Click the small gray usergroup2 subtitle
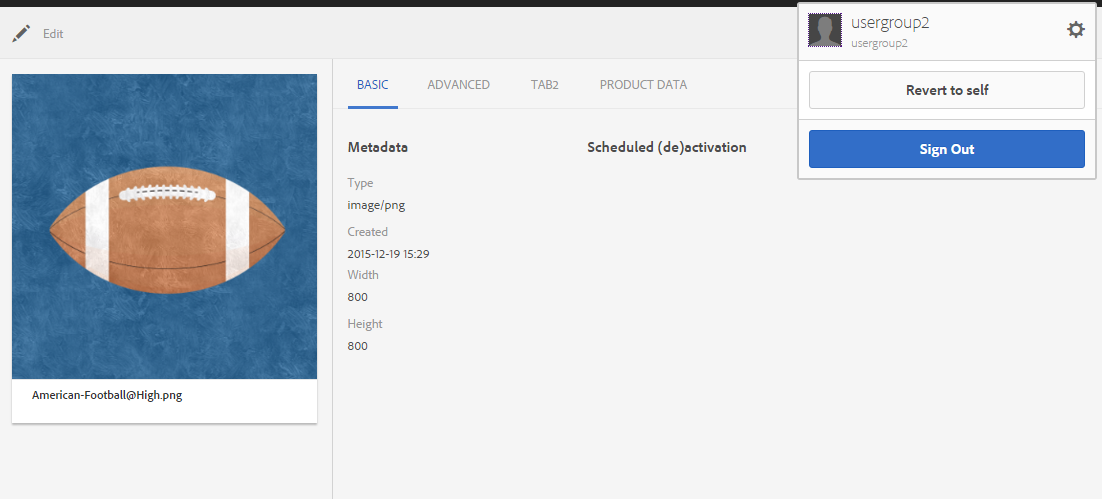 click(879, 44)
